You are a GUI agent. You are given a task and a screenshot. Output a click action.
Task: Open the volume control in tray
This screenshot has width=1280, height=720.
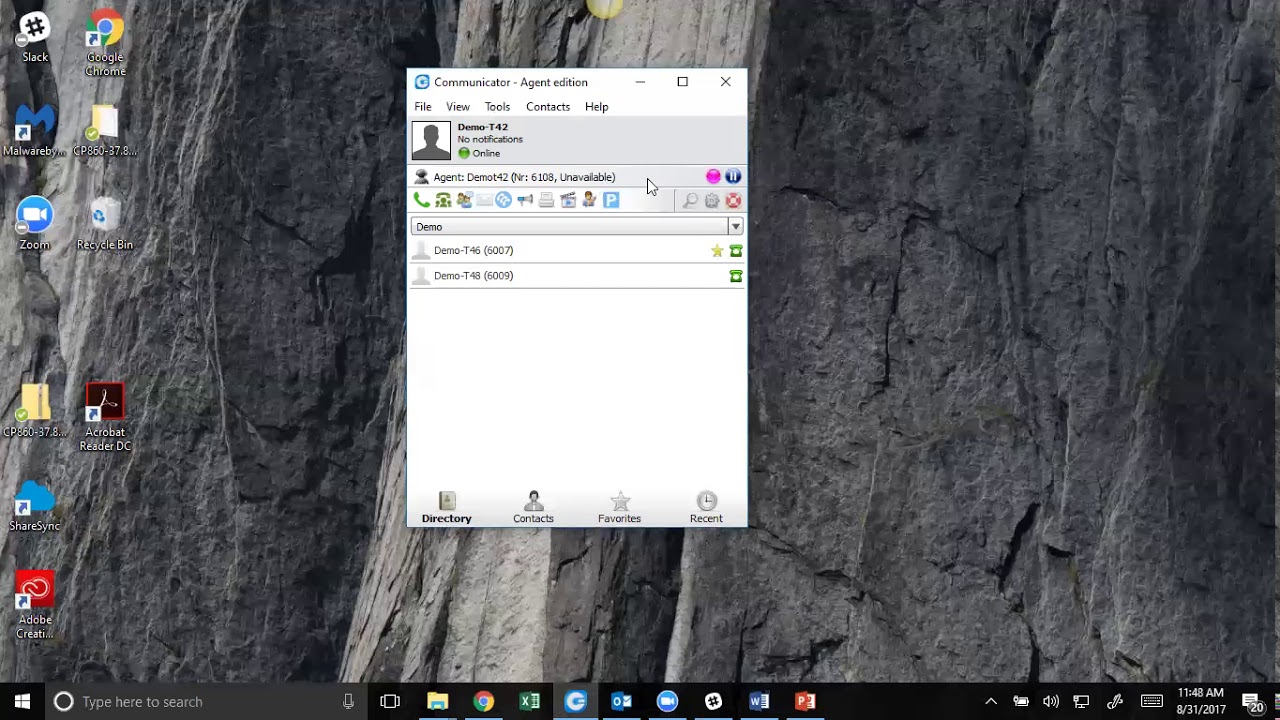[1051, 702]
